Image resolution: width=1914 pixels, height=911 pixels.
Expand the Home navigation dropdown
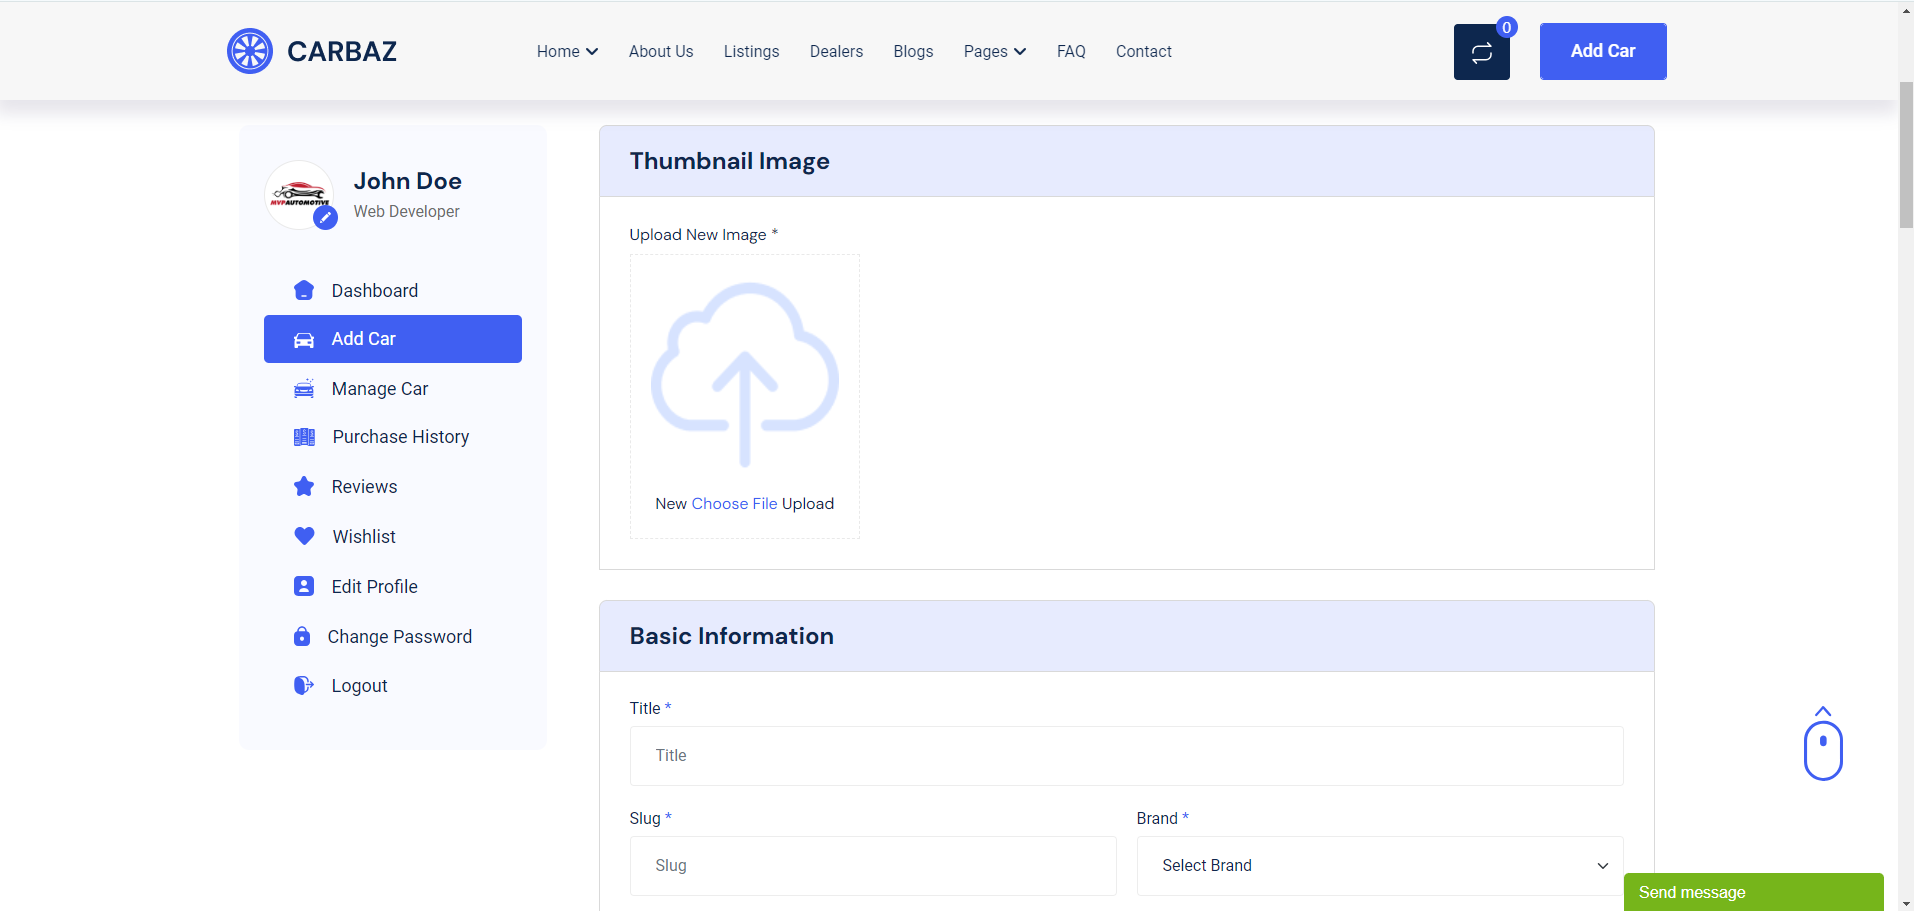tap(567, 52)
